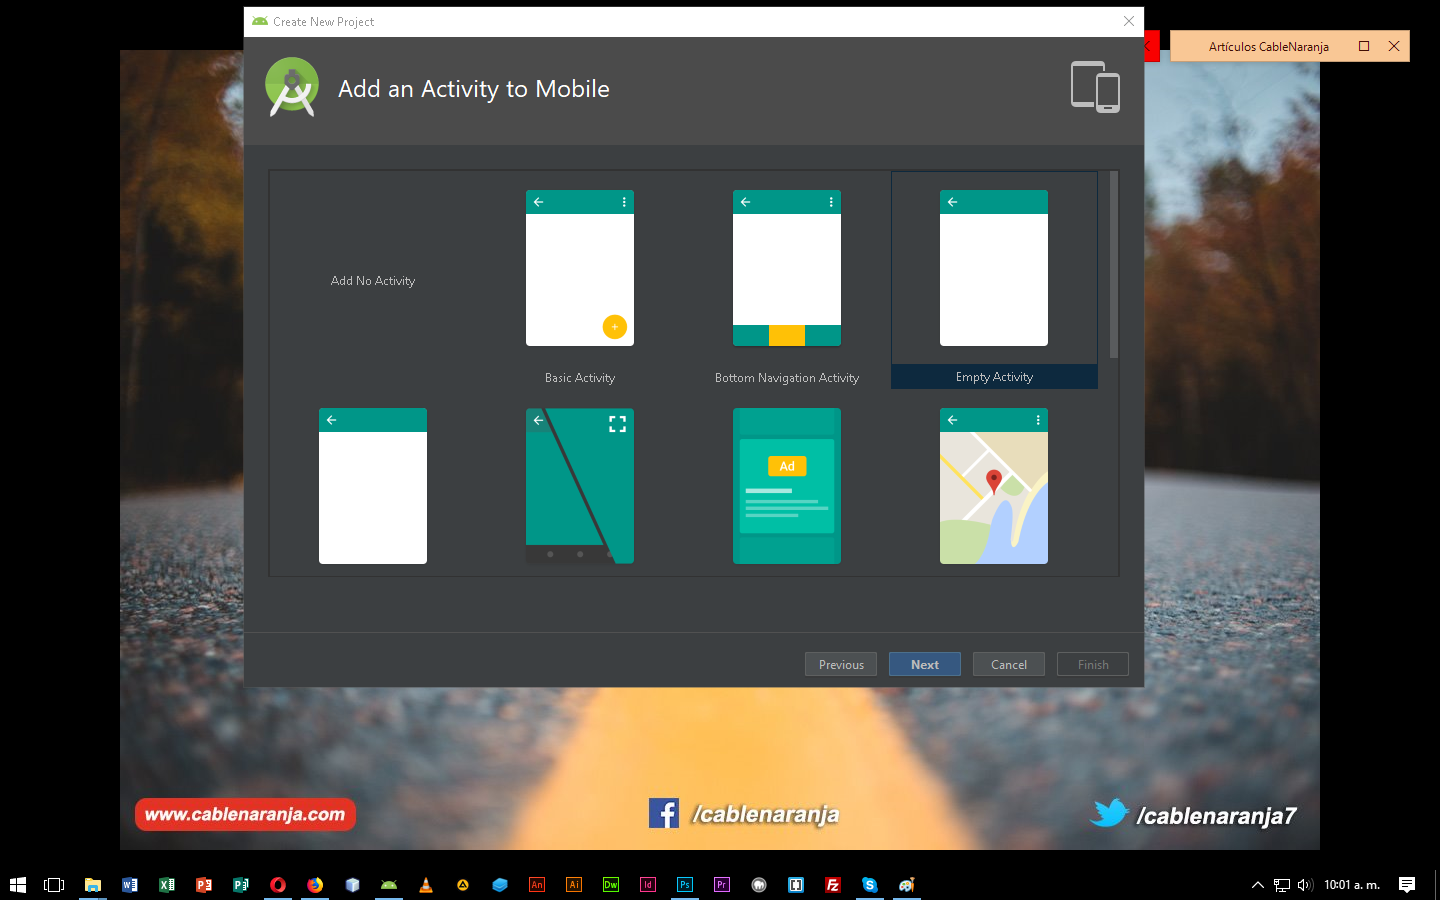The image size is (1440, 900).
Task: Launch PowerPoint from the taskbar
Action: coord(204,885)
